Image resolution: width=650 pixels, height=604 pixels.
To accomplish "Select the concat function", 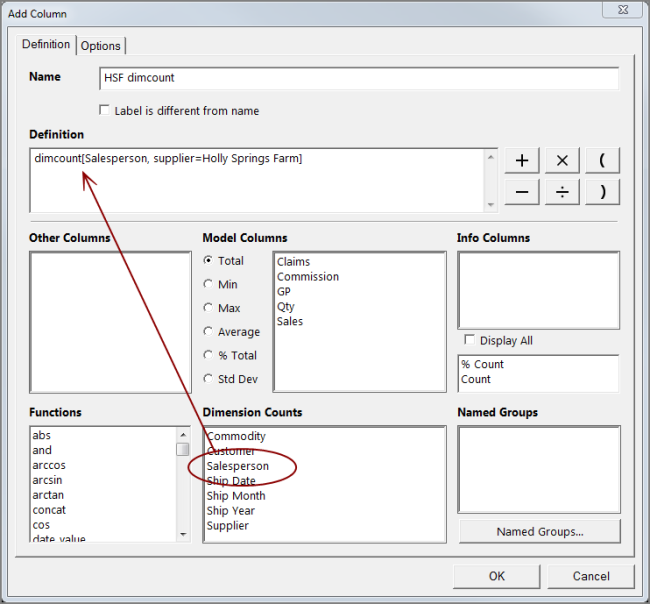I will click(x=49, y=510).
